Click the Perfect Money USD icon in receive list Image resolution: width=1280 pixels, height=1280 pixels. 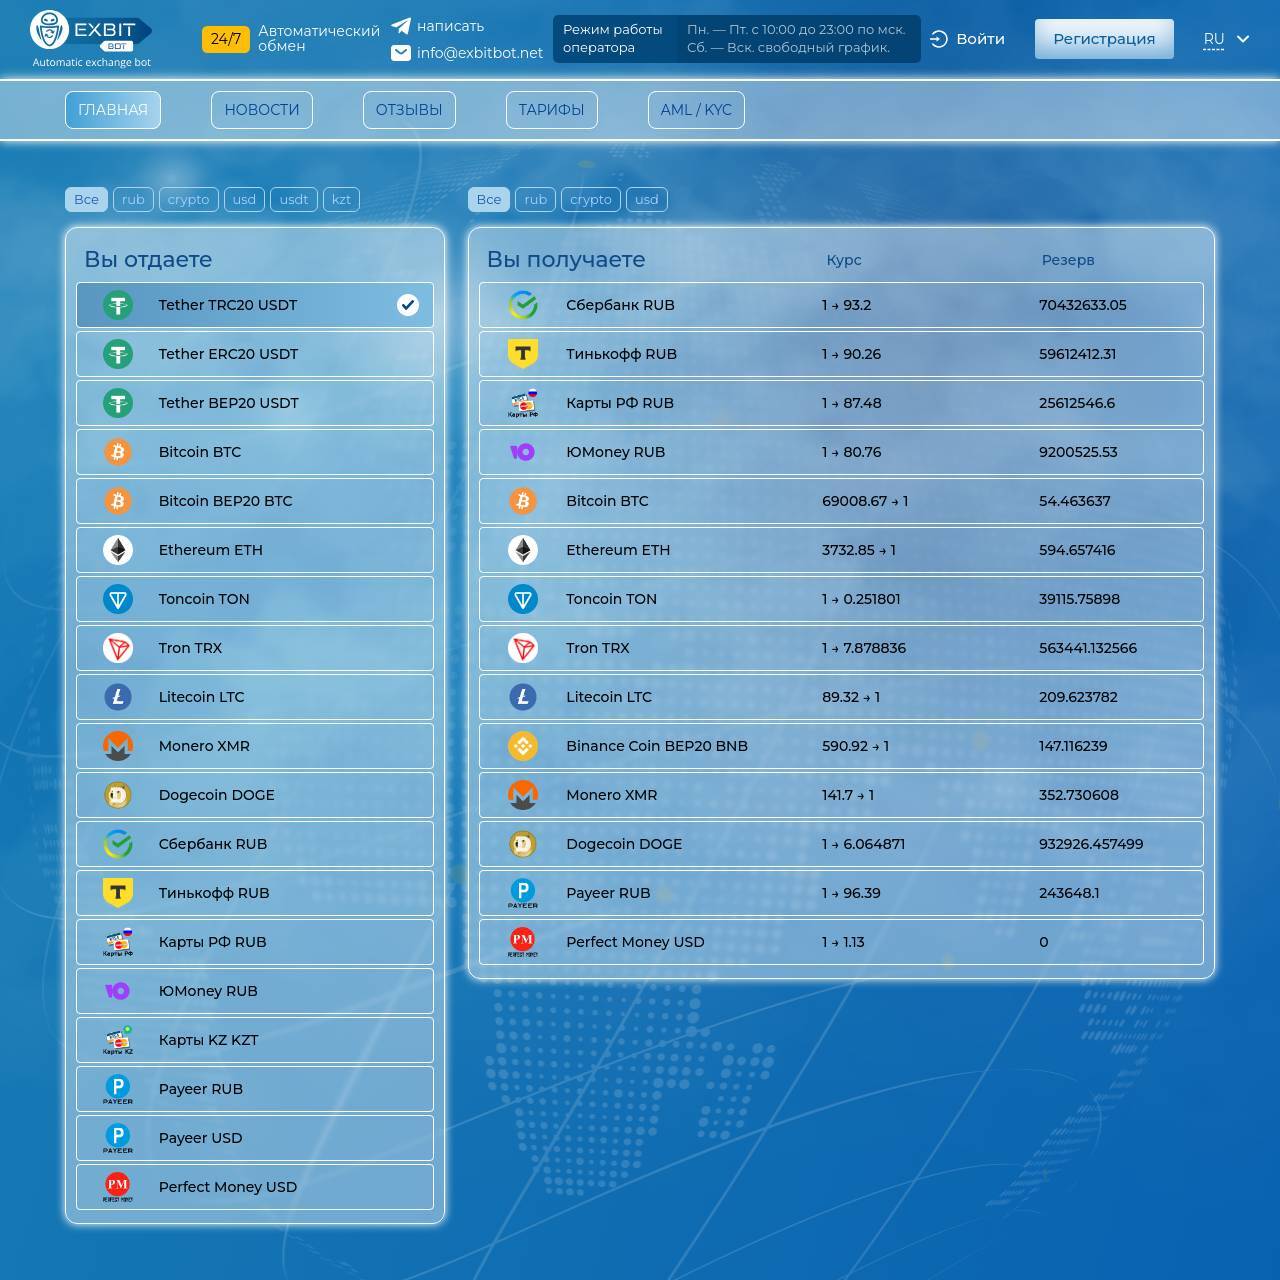point(523,942)
